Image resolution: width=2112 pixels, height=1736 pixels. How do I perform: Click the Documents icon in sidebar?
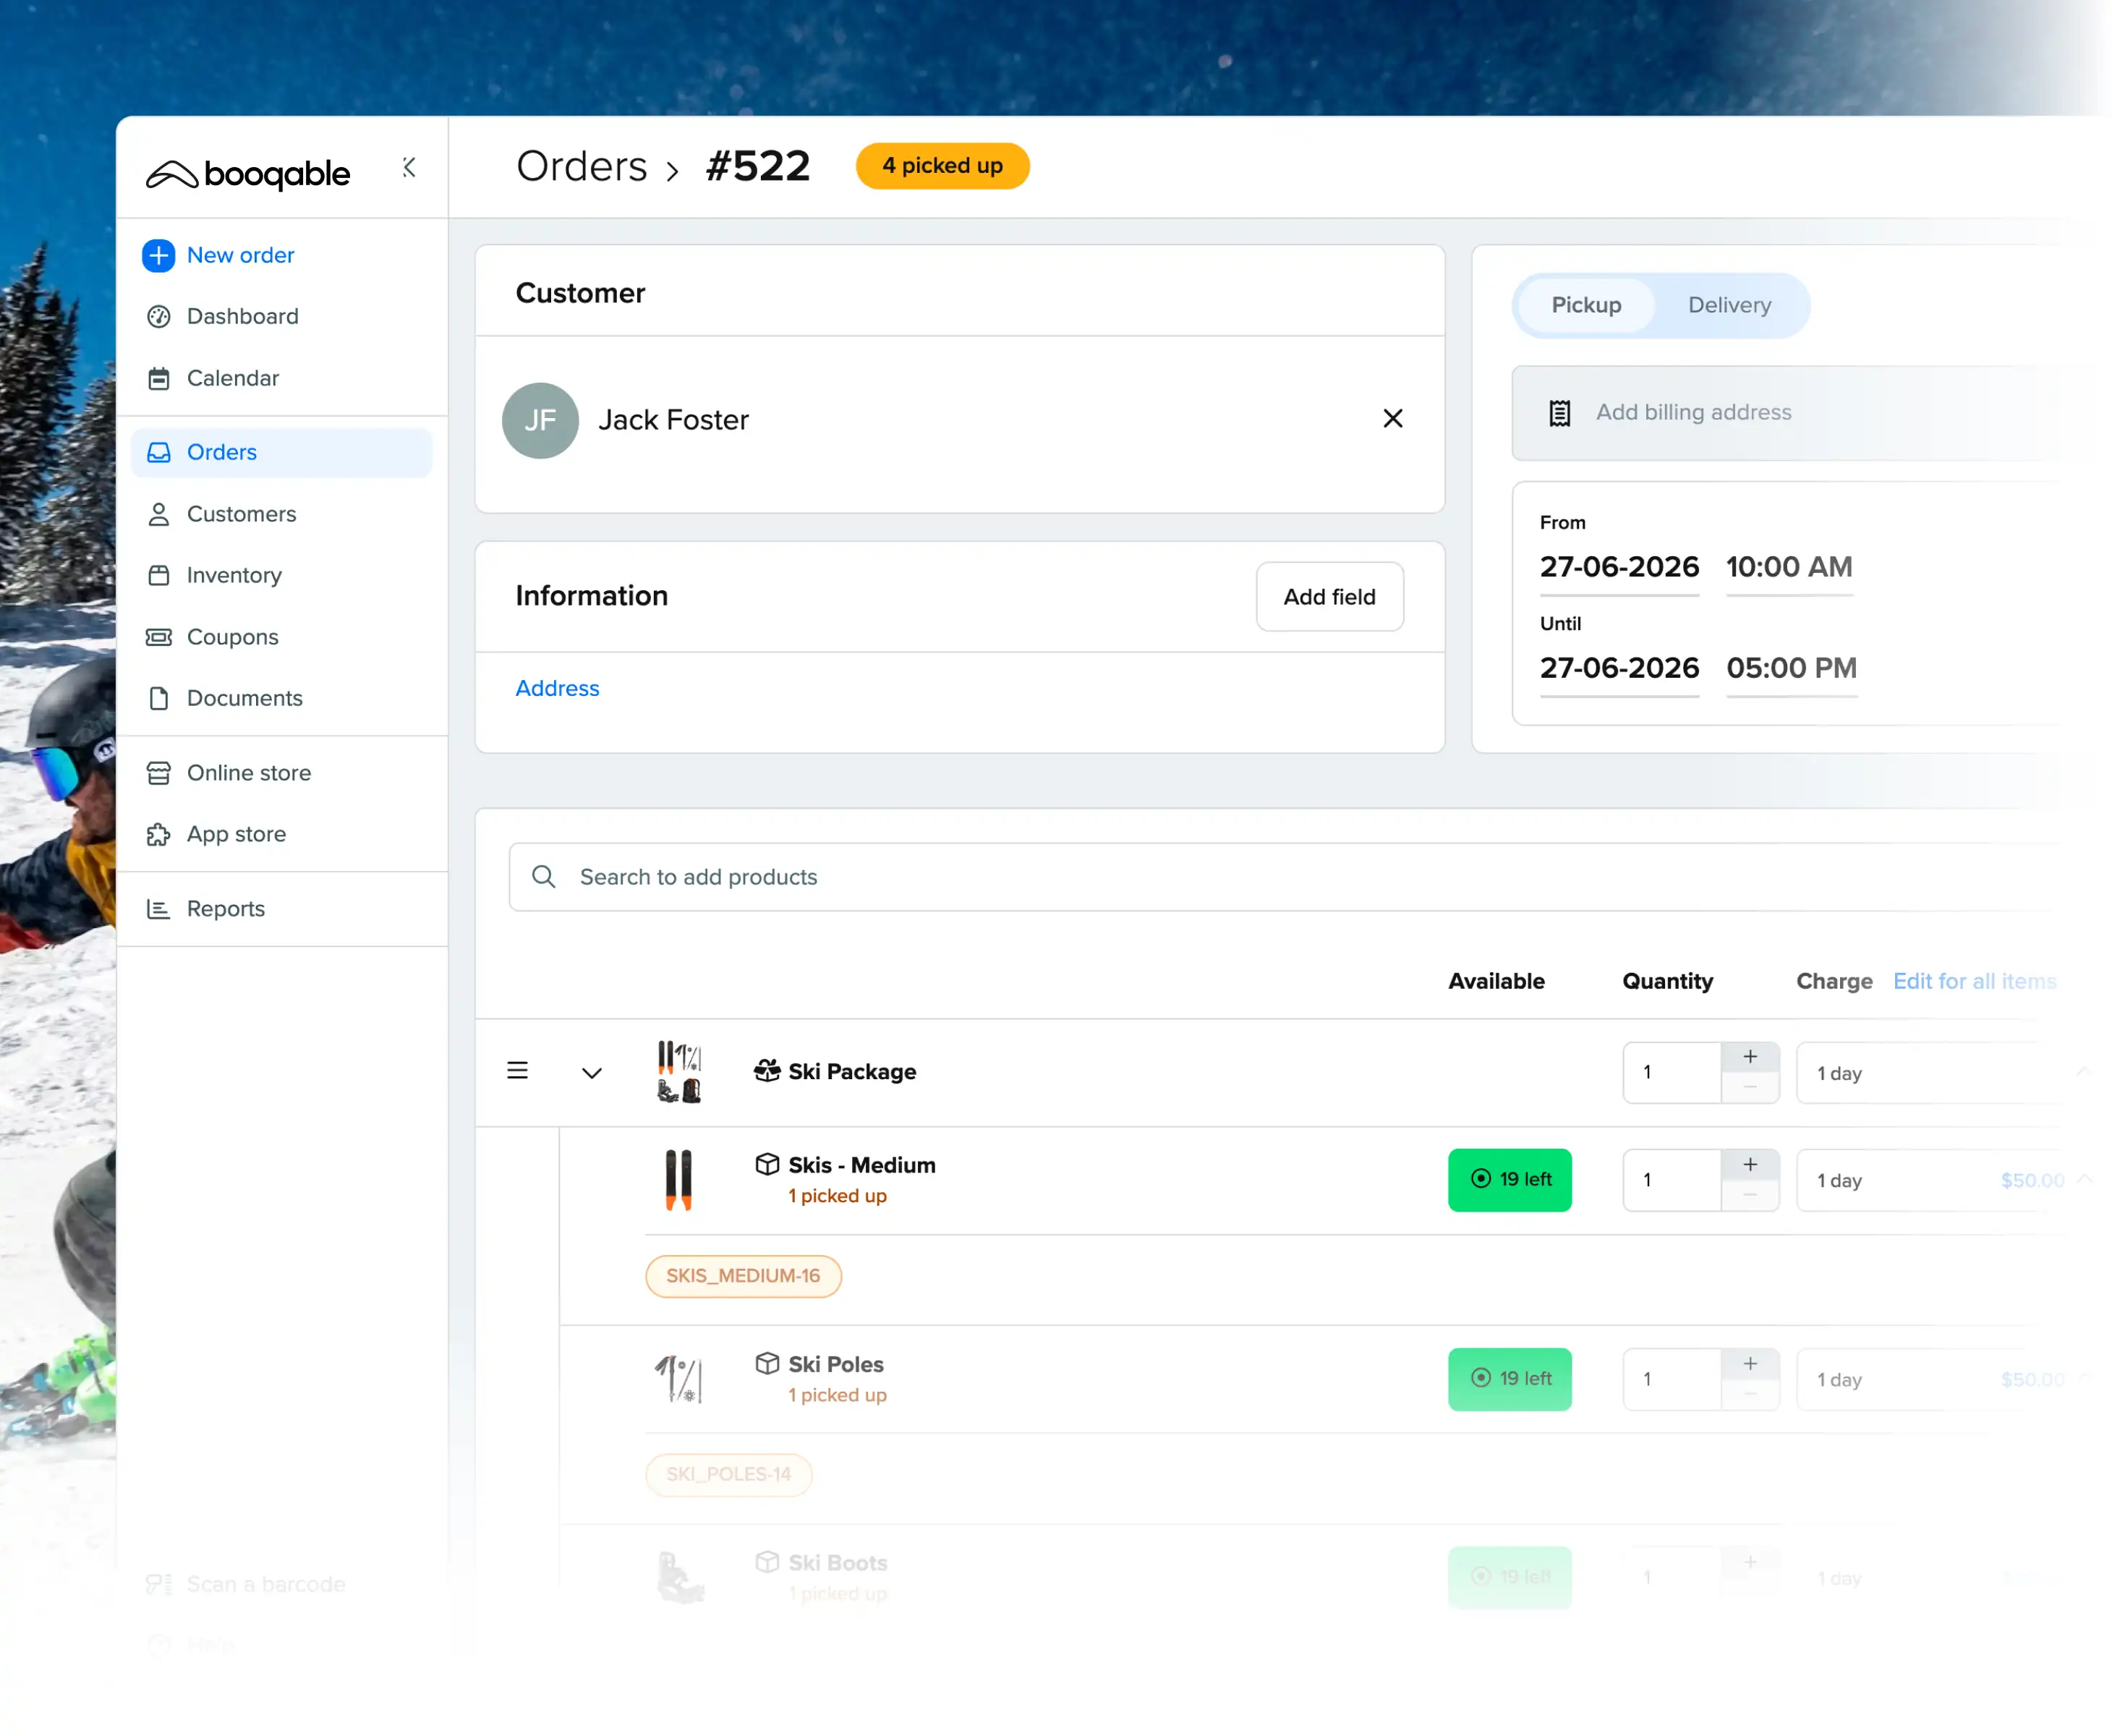(159, 699)
